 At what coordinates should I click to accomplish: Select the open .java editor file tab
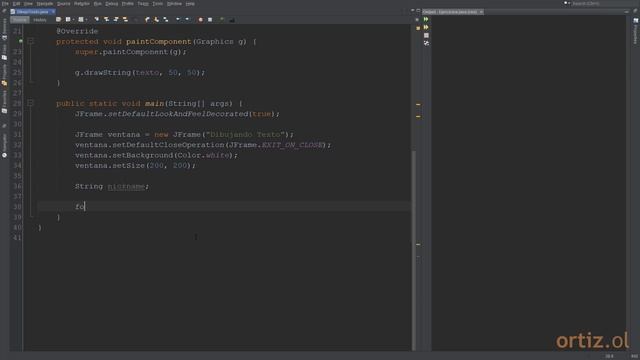point(32,12)
